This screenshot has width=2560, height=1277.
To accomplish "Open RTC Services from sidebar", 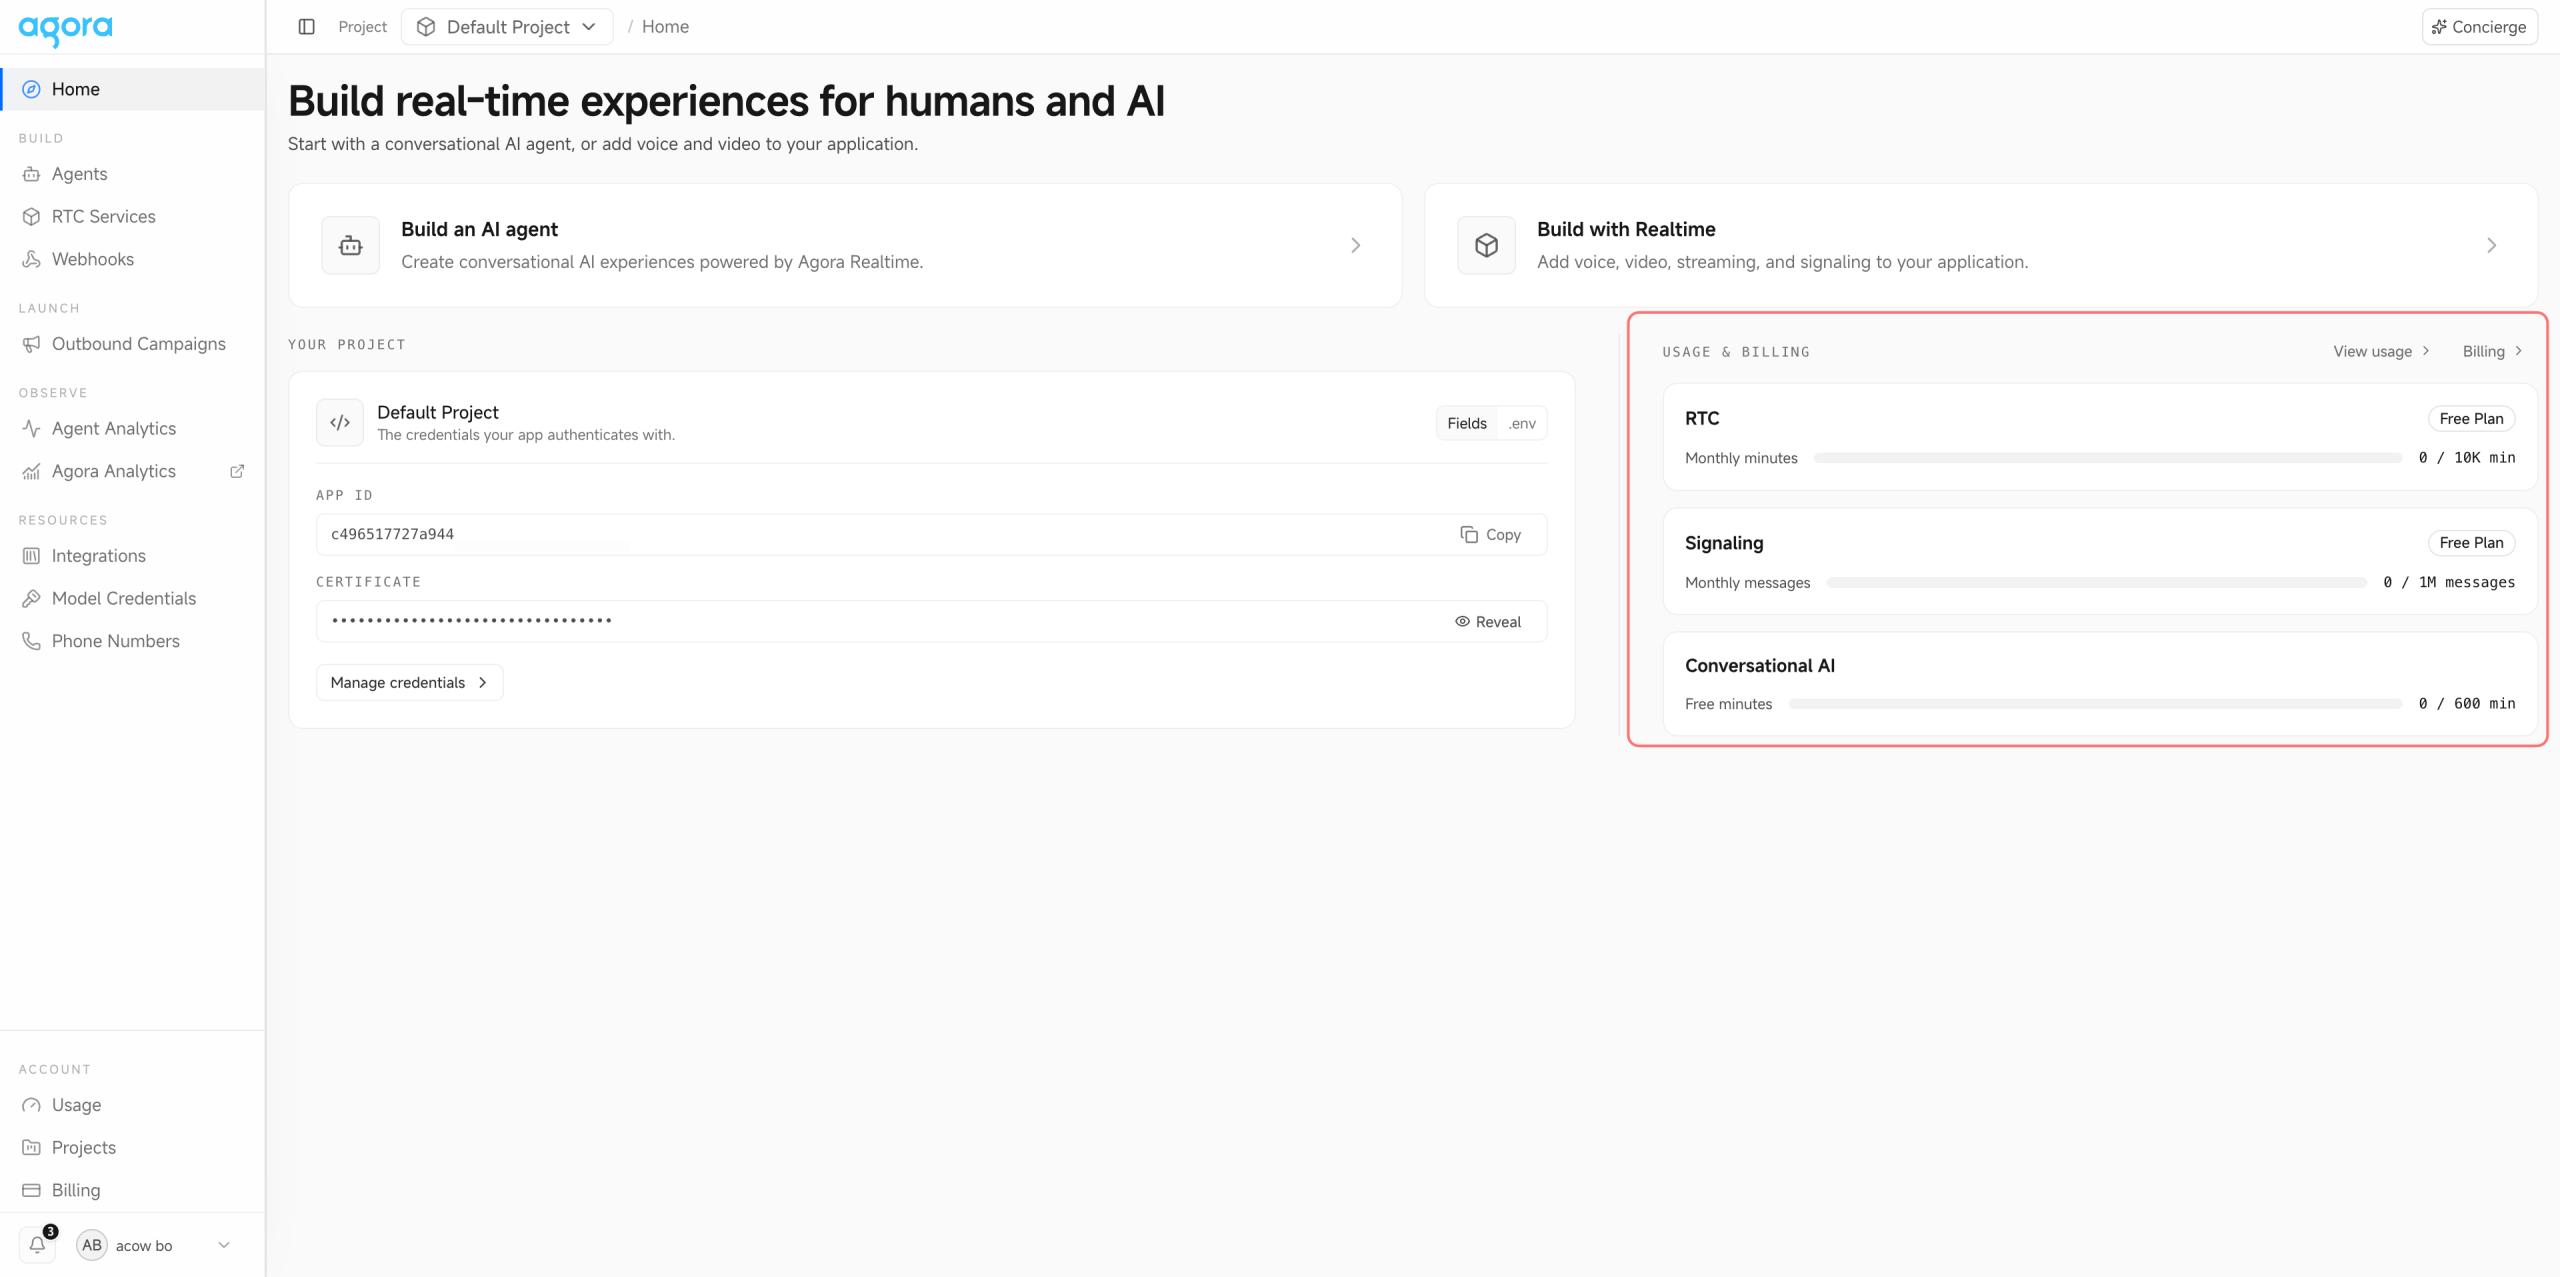I will click(x=133, y=217).
